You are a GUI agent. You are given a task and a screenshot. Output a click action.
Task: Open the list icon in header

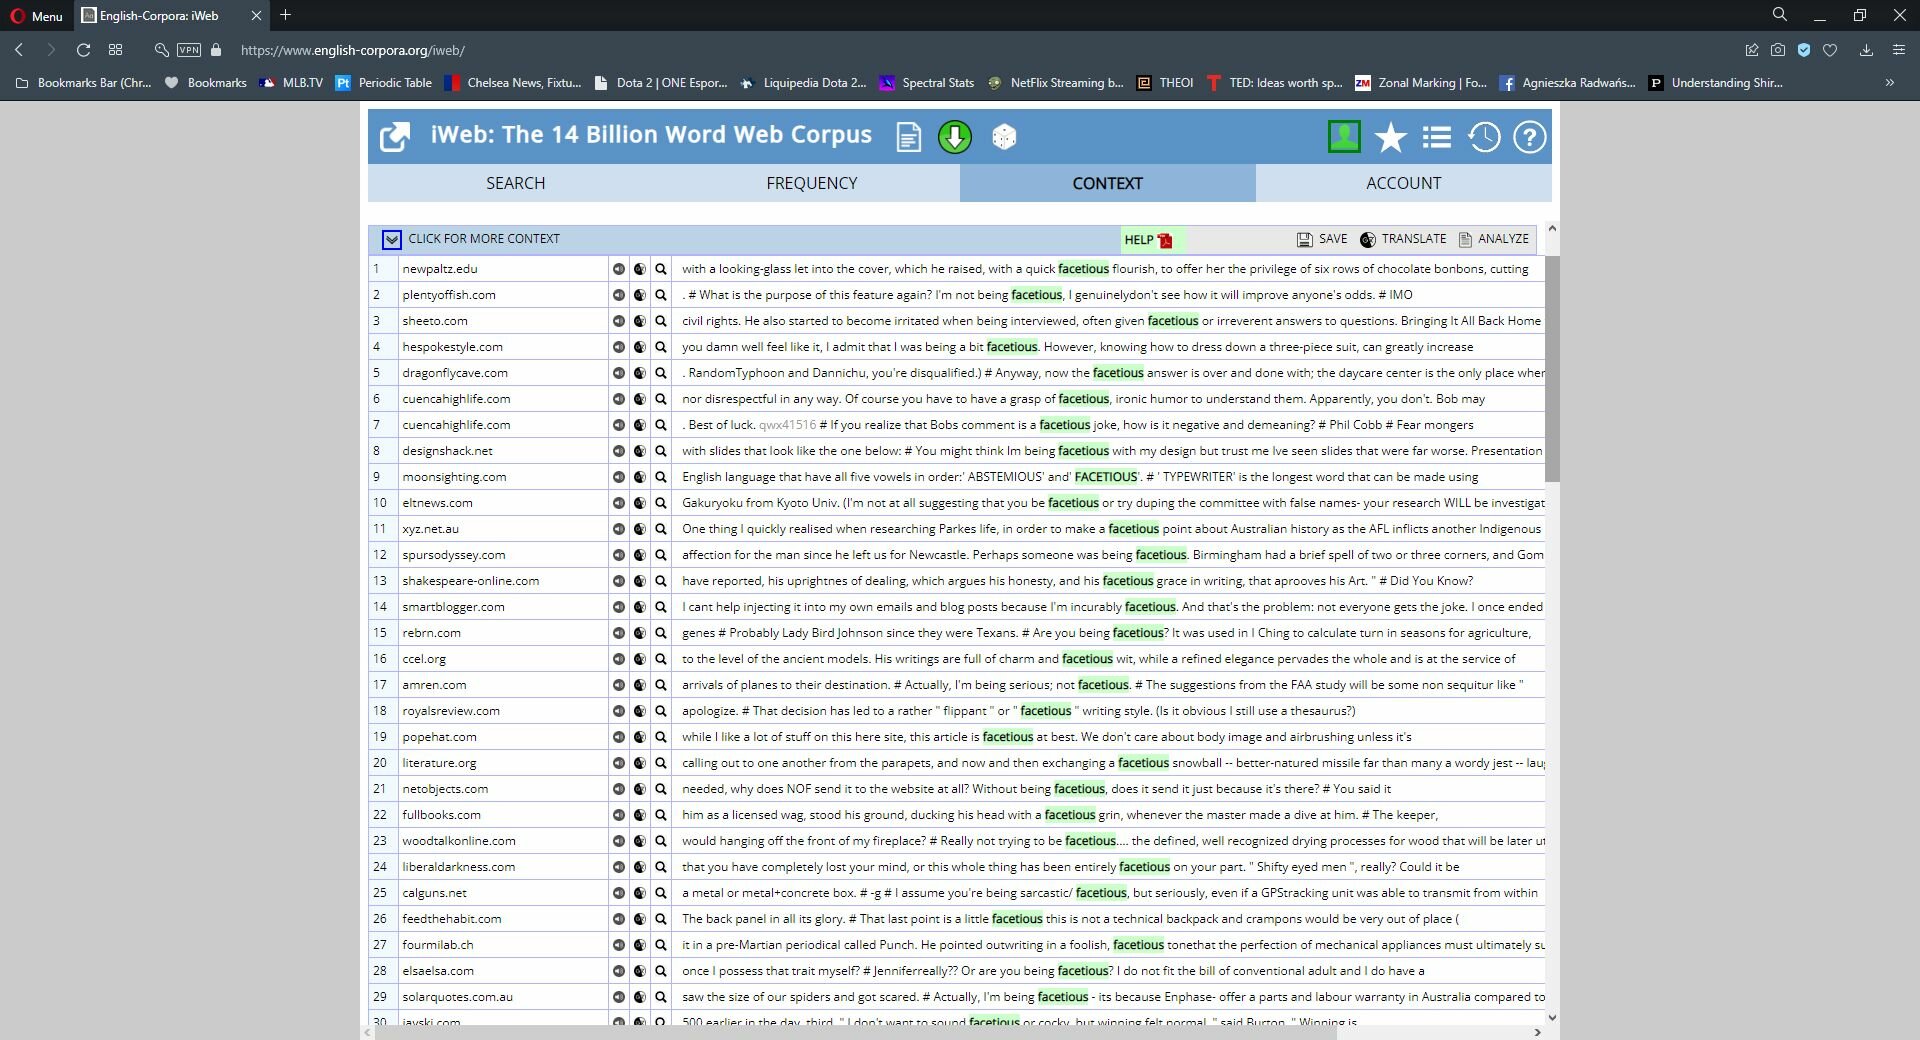pos(1437,137)
